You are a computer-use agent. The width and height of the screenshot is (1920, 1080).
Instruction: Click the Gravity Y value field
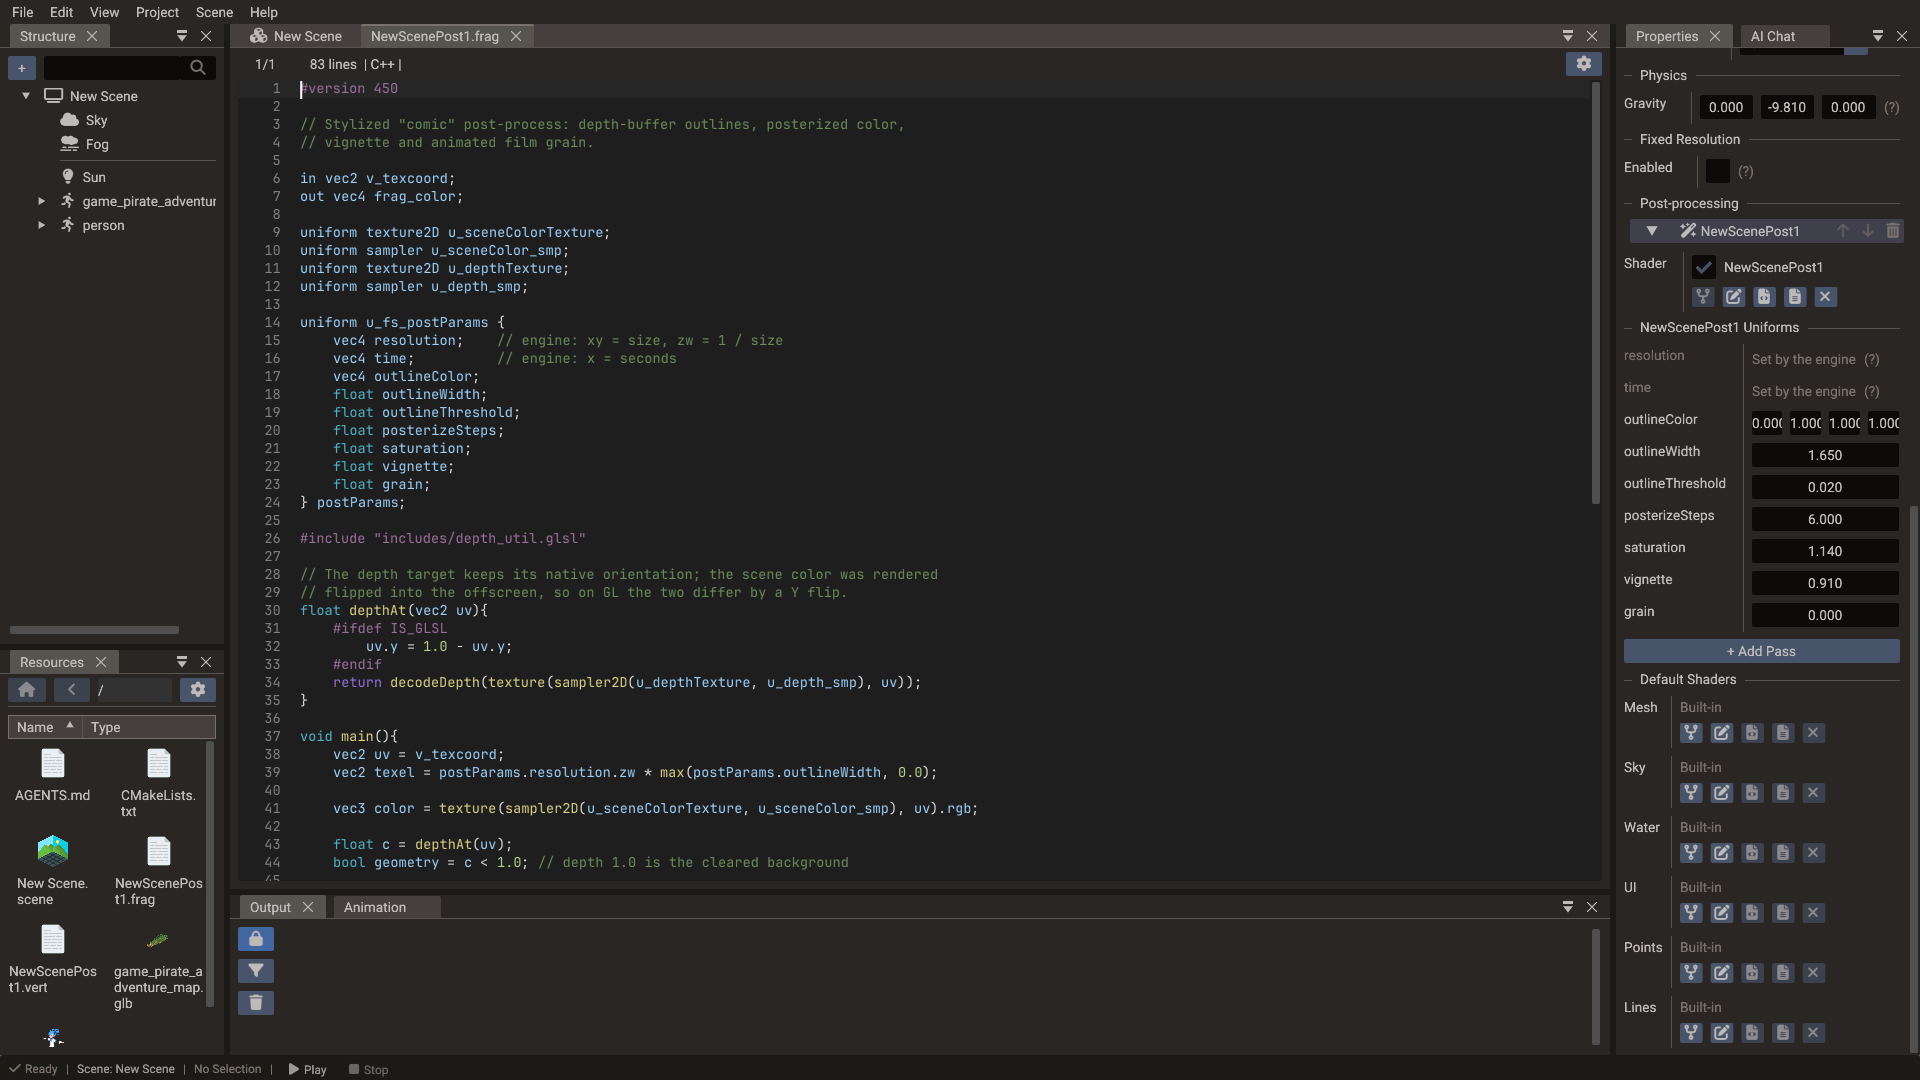1787,107
